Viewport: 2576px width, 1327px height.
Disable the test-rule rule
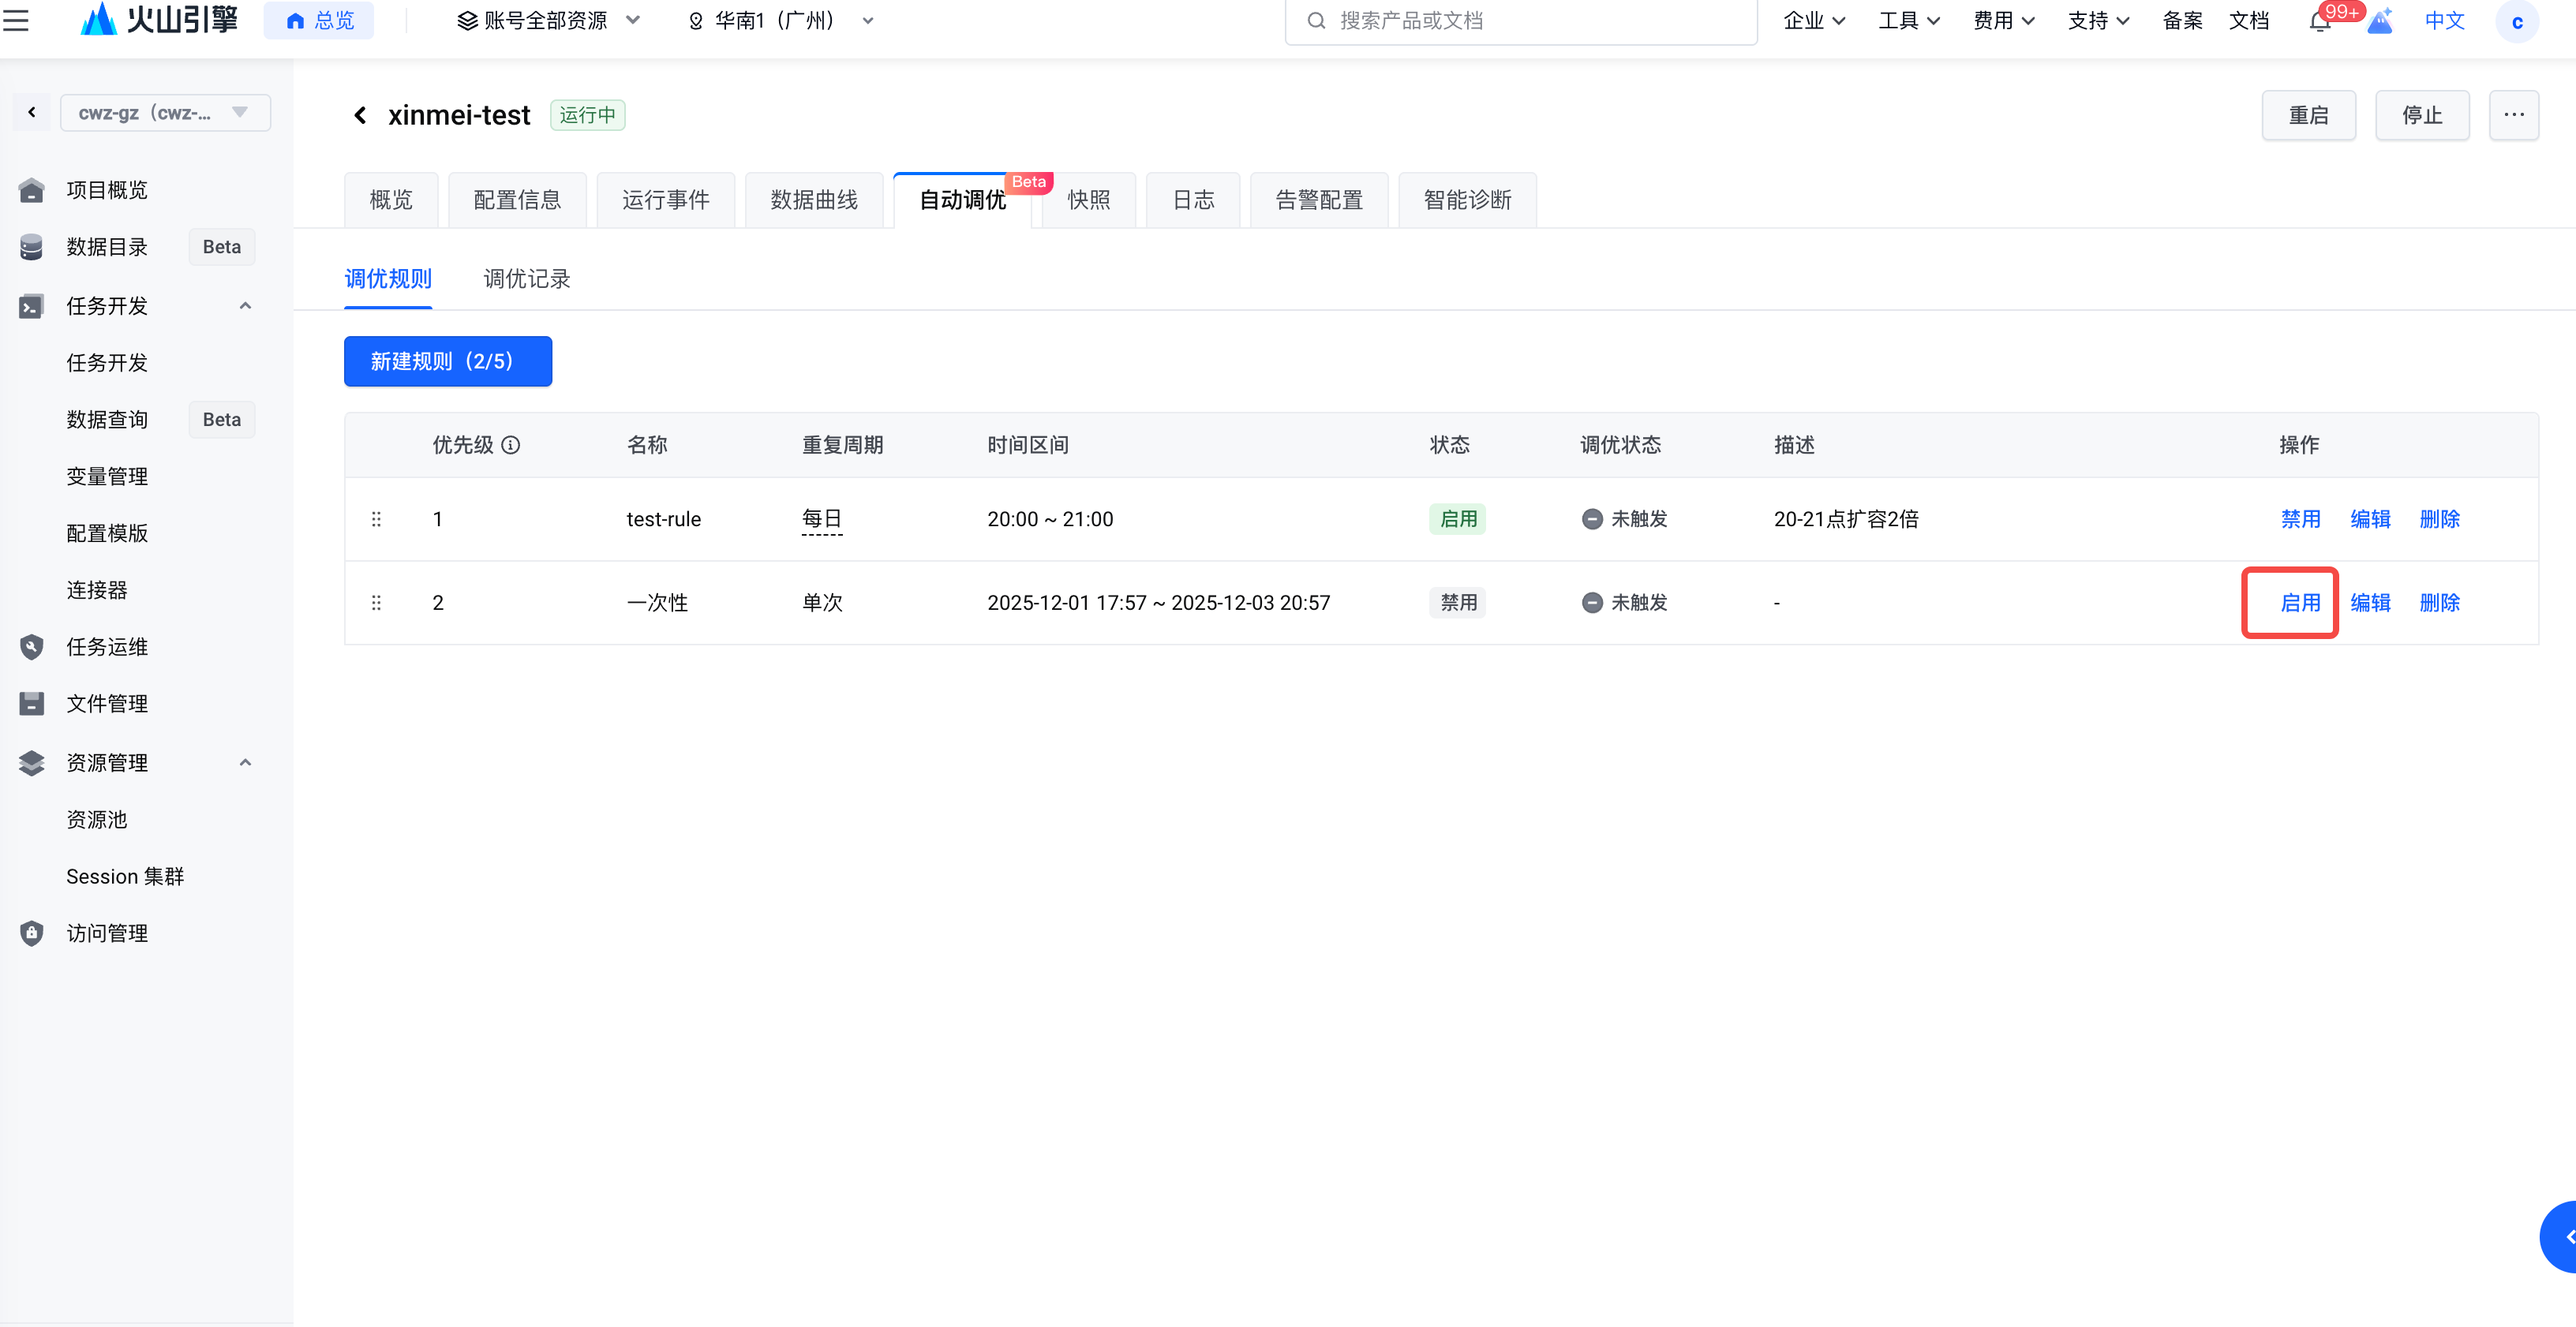coord(2299,519)
